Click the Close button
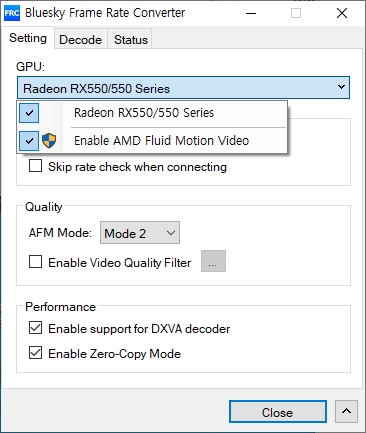This screenshot has height=433, width=366. coord(278,412)
